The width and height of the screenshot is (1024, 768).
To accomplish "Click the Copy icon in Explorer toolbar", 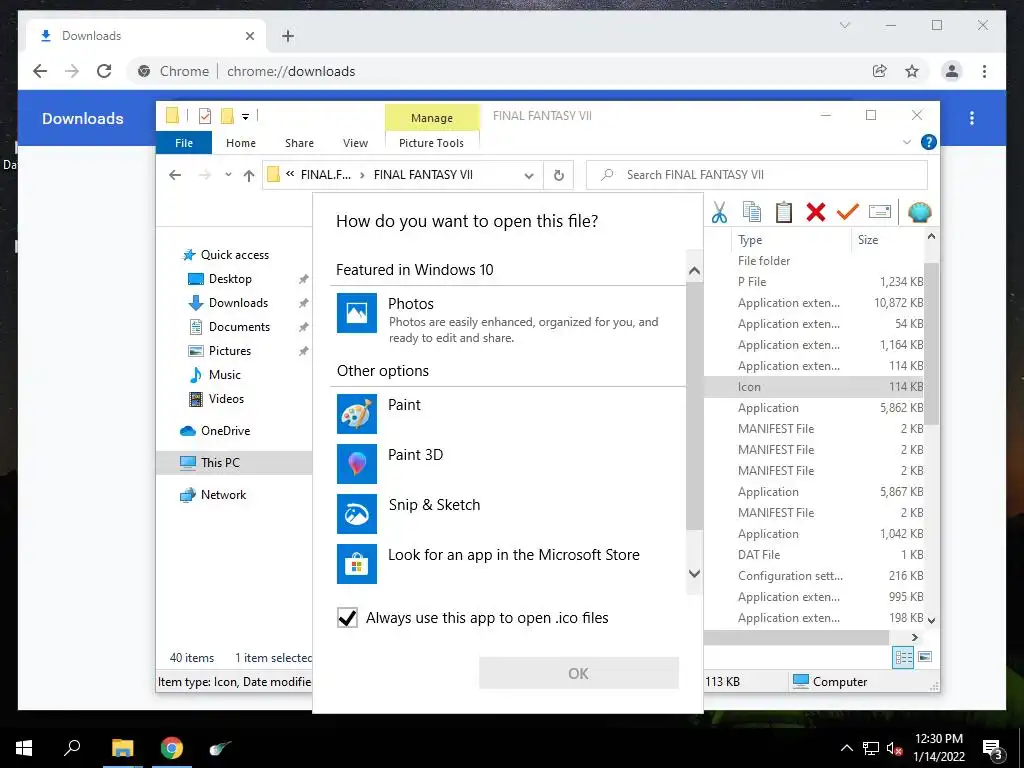I will click(752, 212).
